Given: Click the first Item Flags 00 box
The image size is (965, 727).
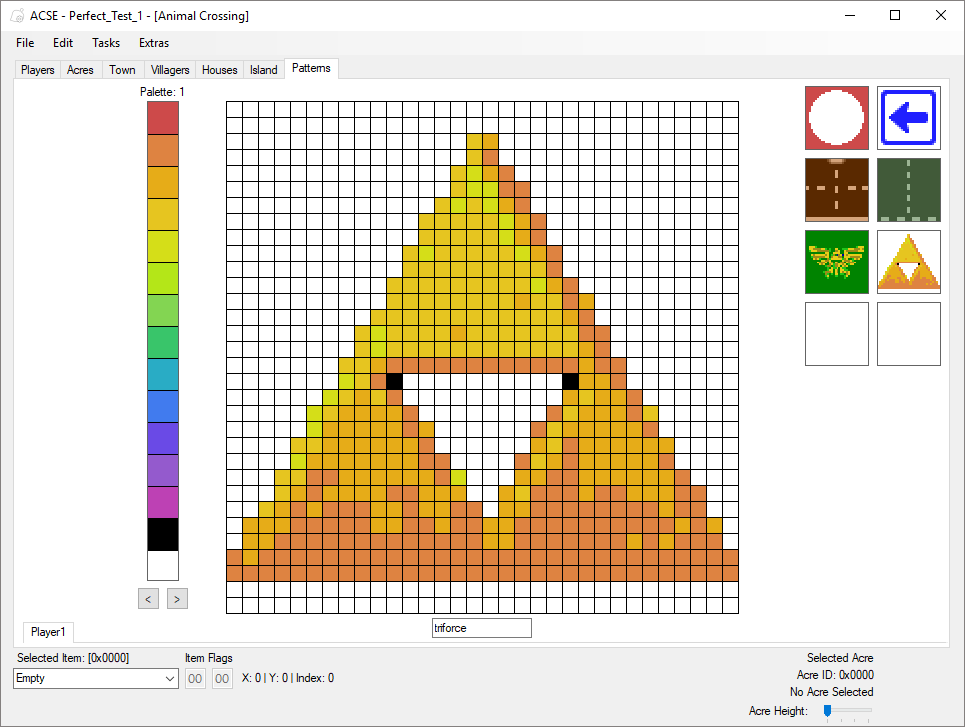Looking at the screenshot, I should [x=195, y=678].
